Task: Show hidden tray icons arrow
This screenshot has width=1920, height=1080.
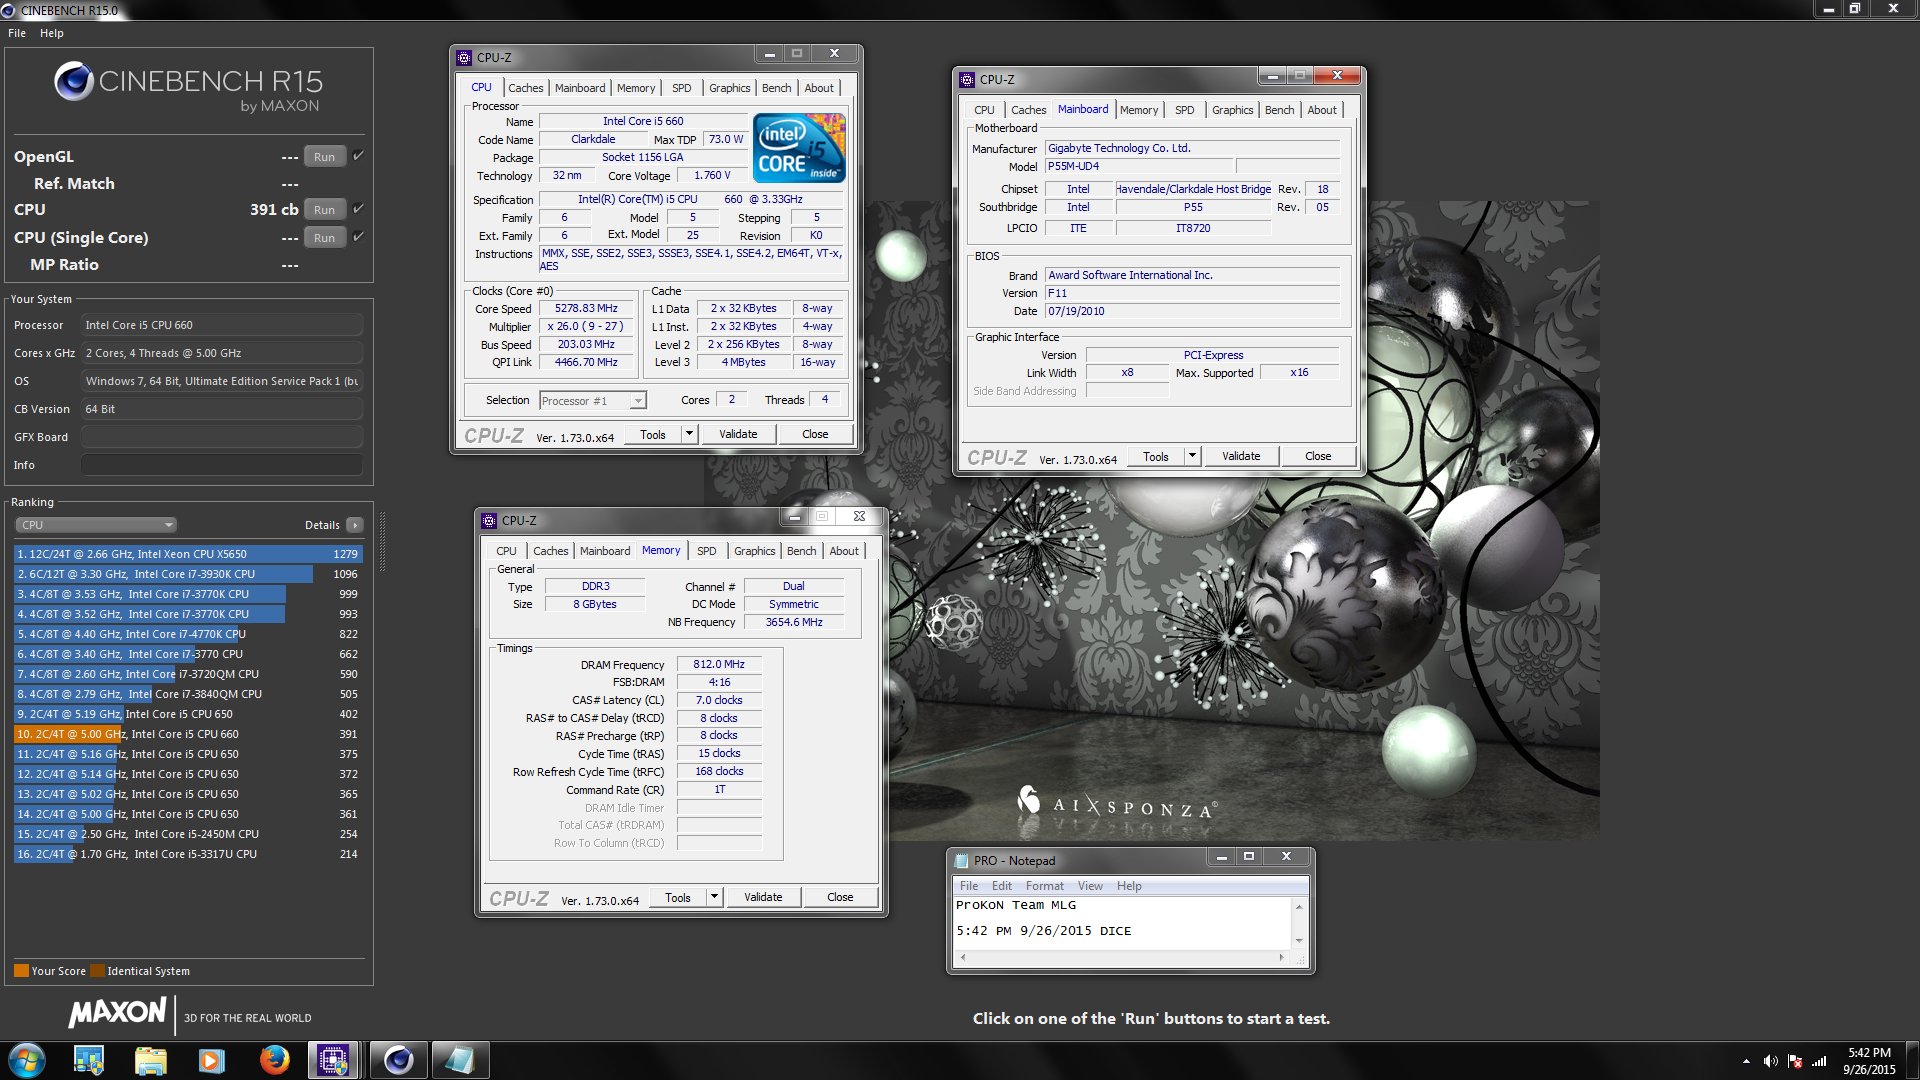Action: pos(1746,1061)
